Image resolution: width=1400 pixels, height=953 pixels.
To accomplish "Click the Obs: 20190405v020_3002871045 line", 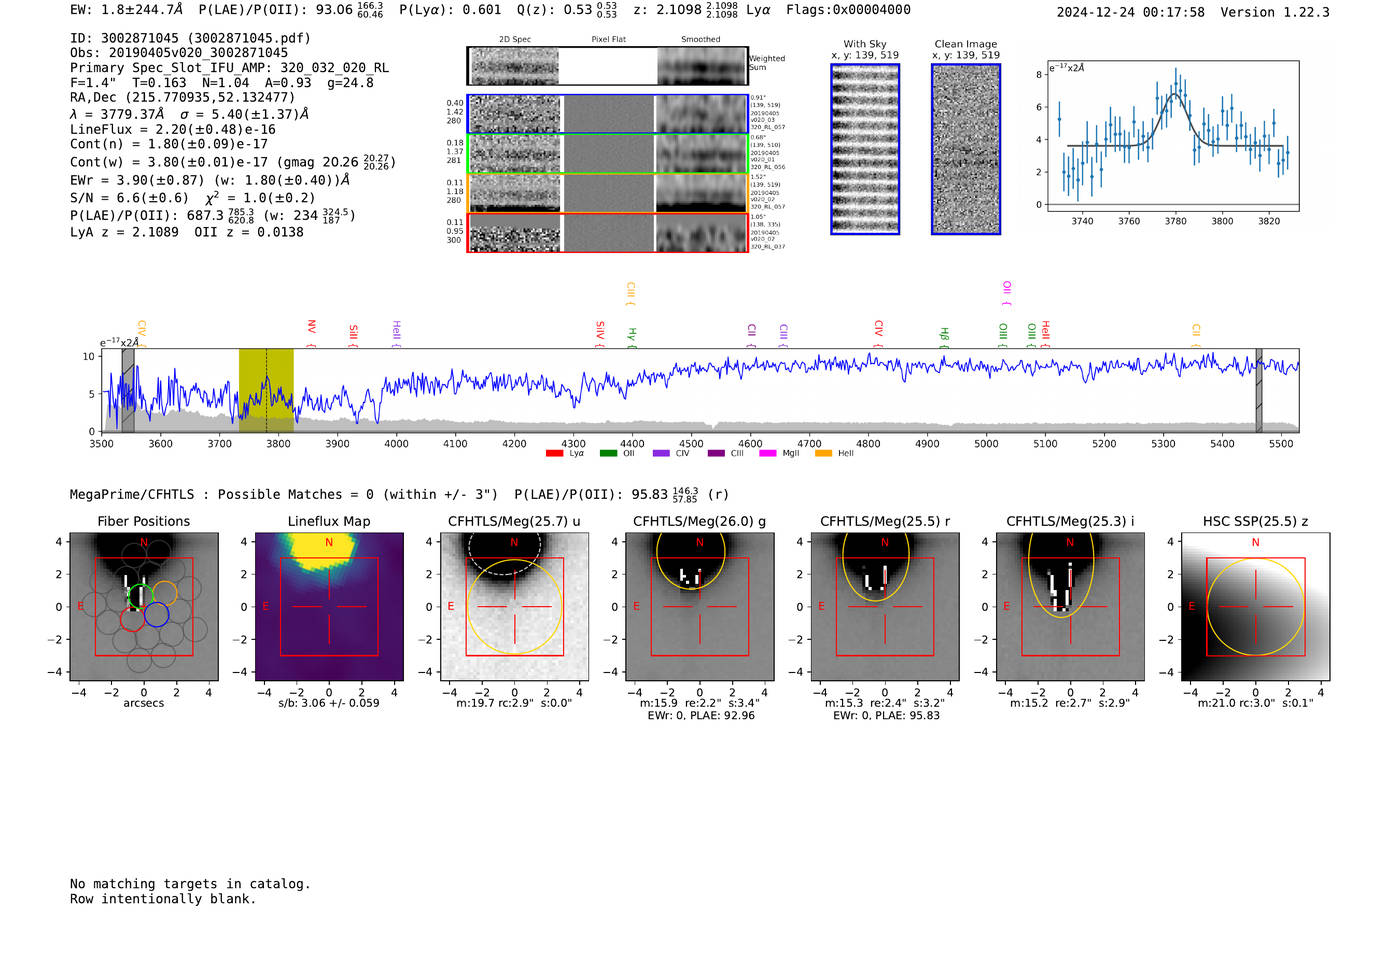I will (x=179, y=53).
